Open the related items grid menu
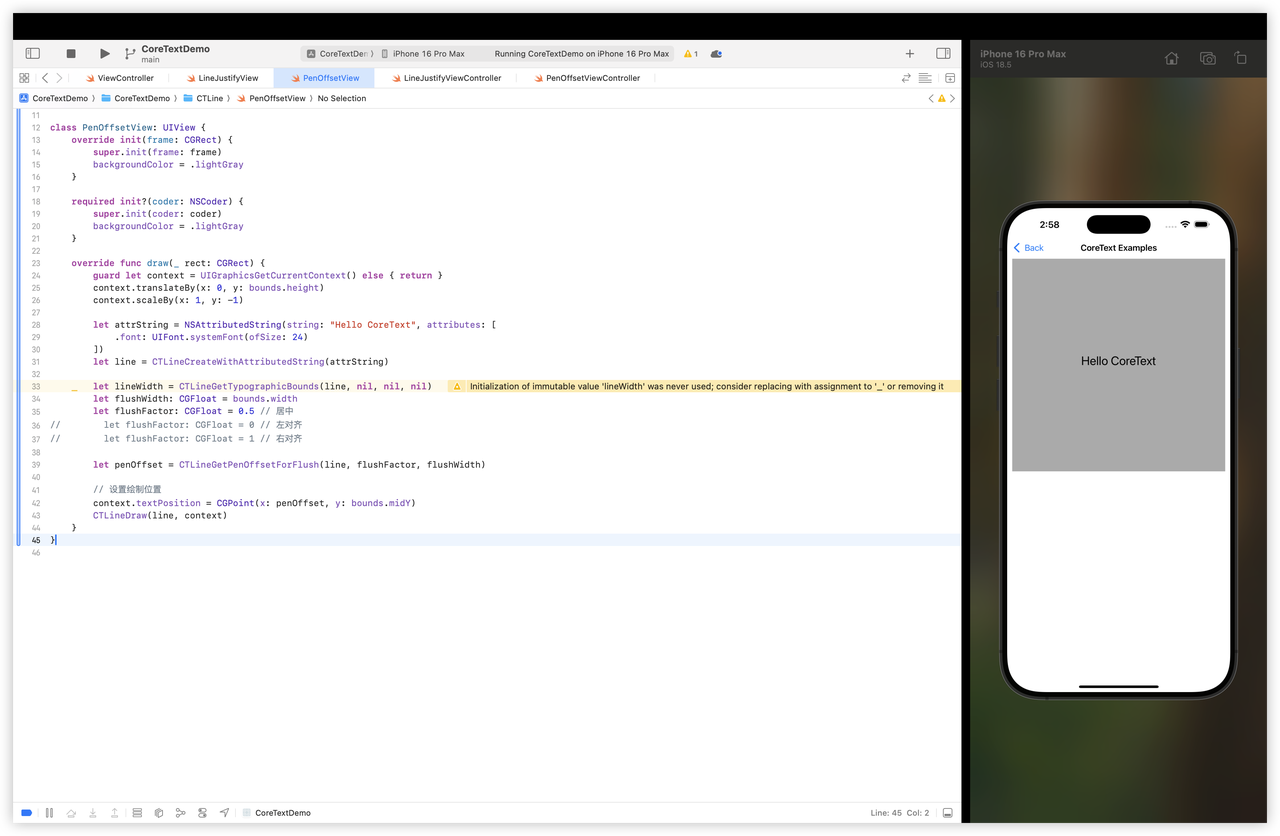This screenshot has width=1280, height=836. tap(24, 78)
